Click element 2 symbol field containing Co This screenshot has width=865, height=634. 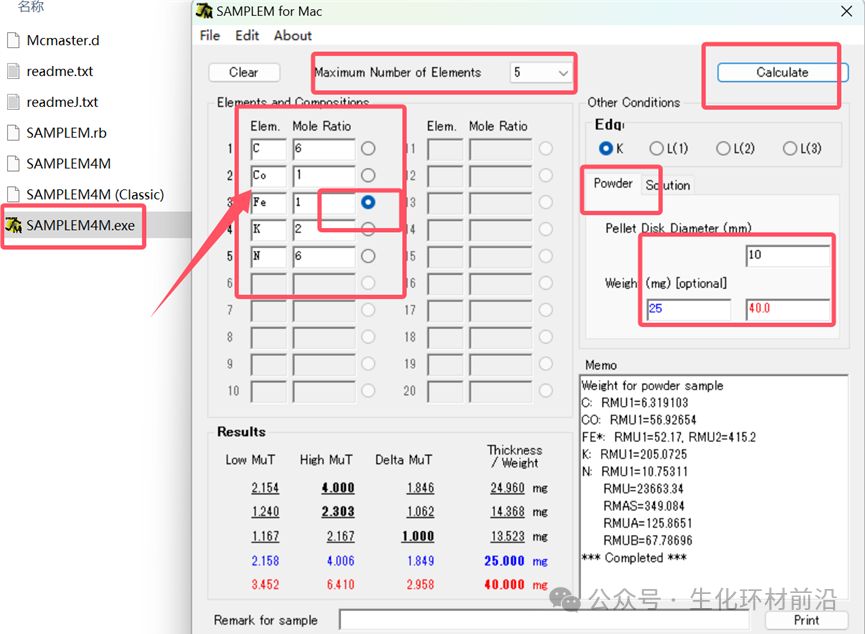pos(268,176)
